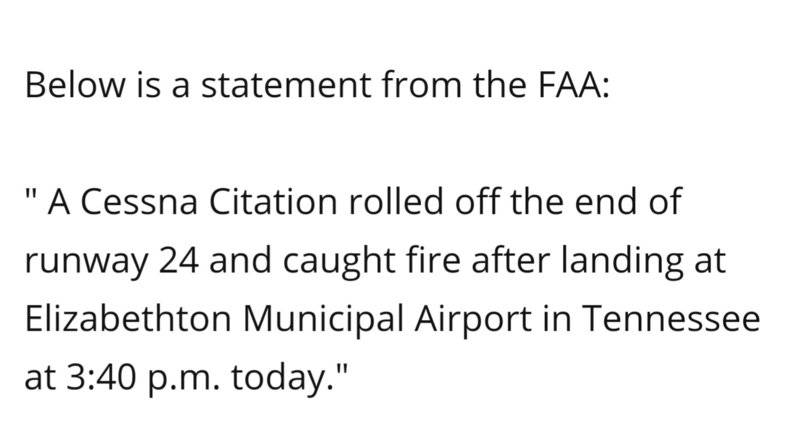This screenshot has height=433, width=800.
Task: Click the word "rolled" in the quote
Action: (x=396, y=202)
